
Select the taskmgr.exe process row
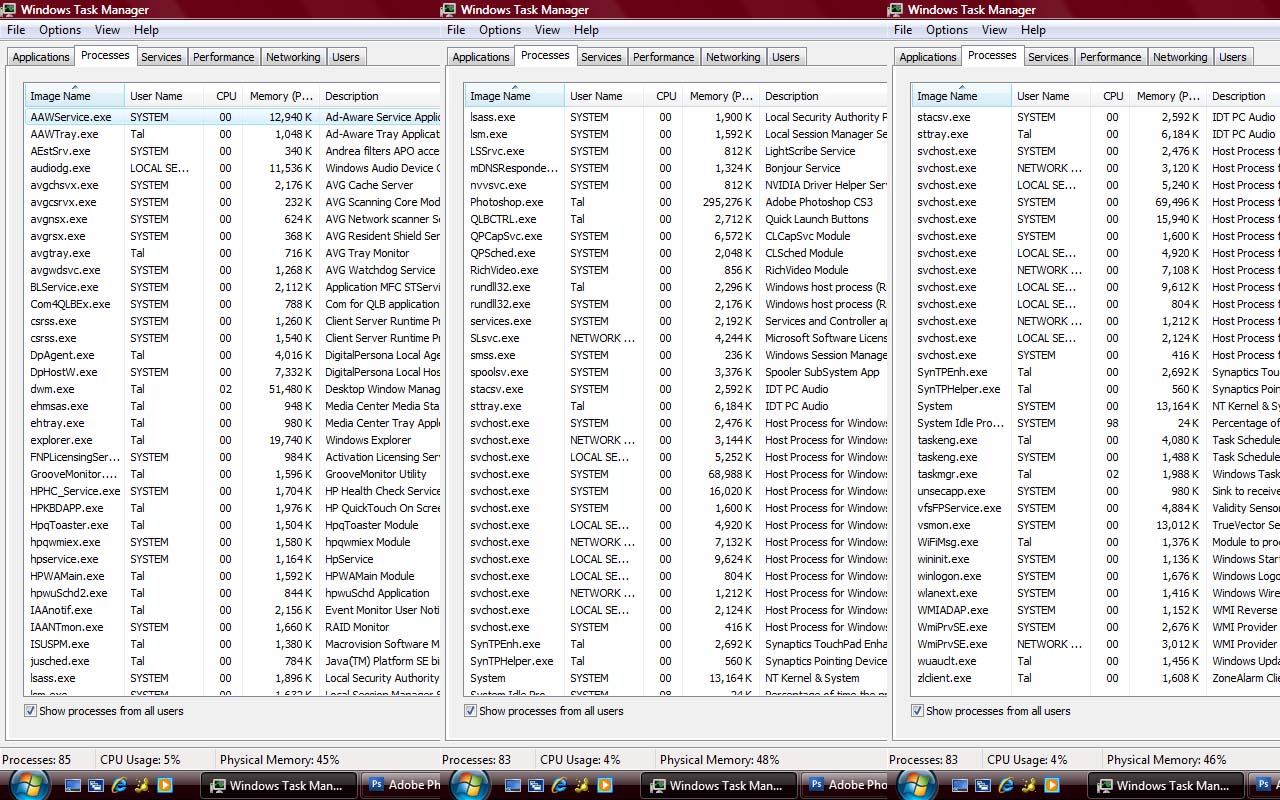[x=1096, y=474]
